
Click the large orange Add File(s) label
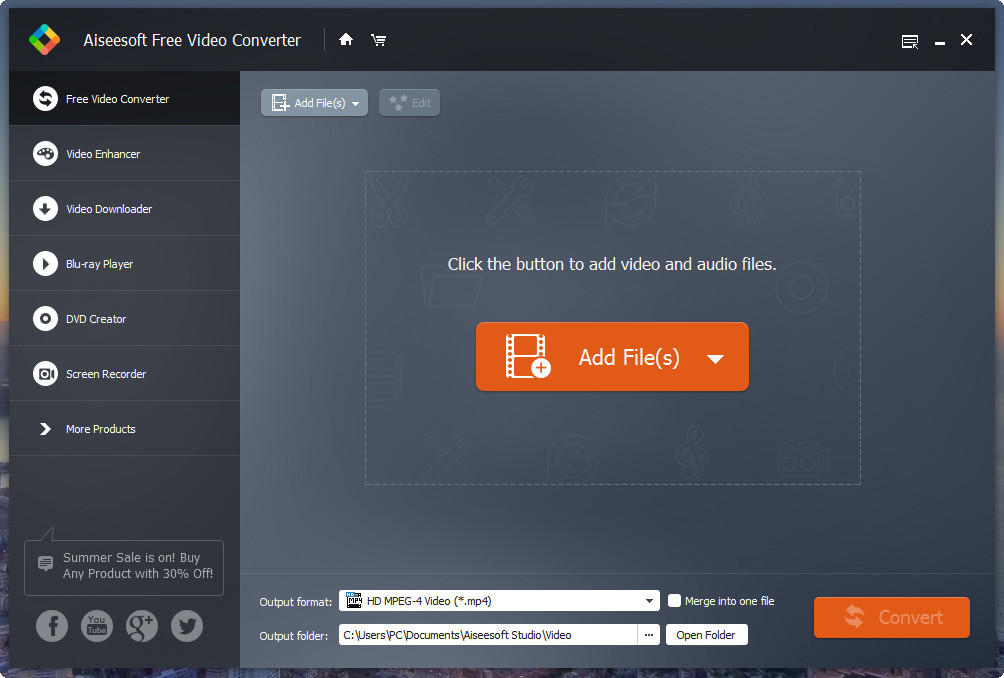(x=629, y=357)
